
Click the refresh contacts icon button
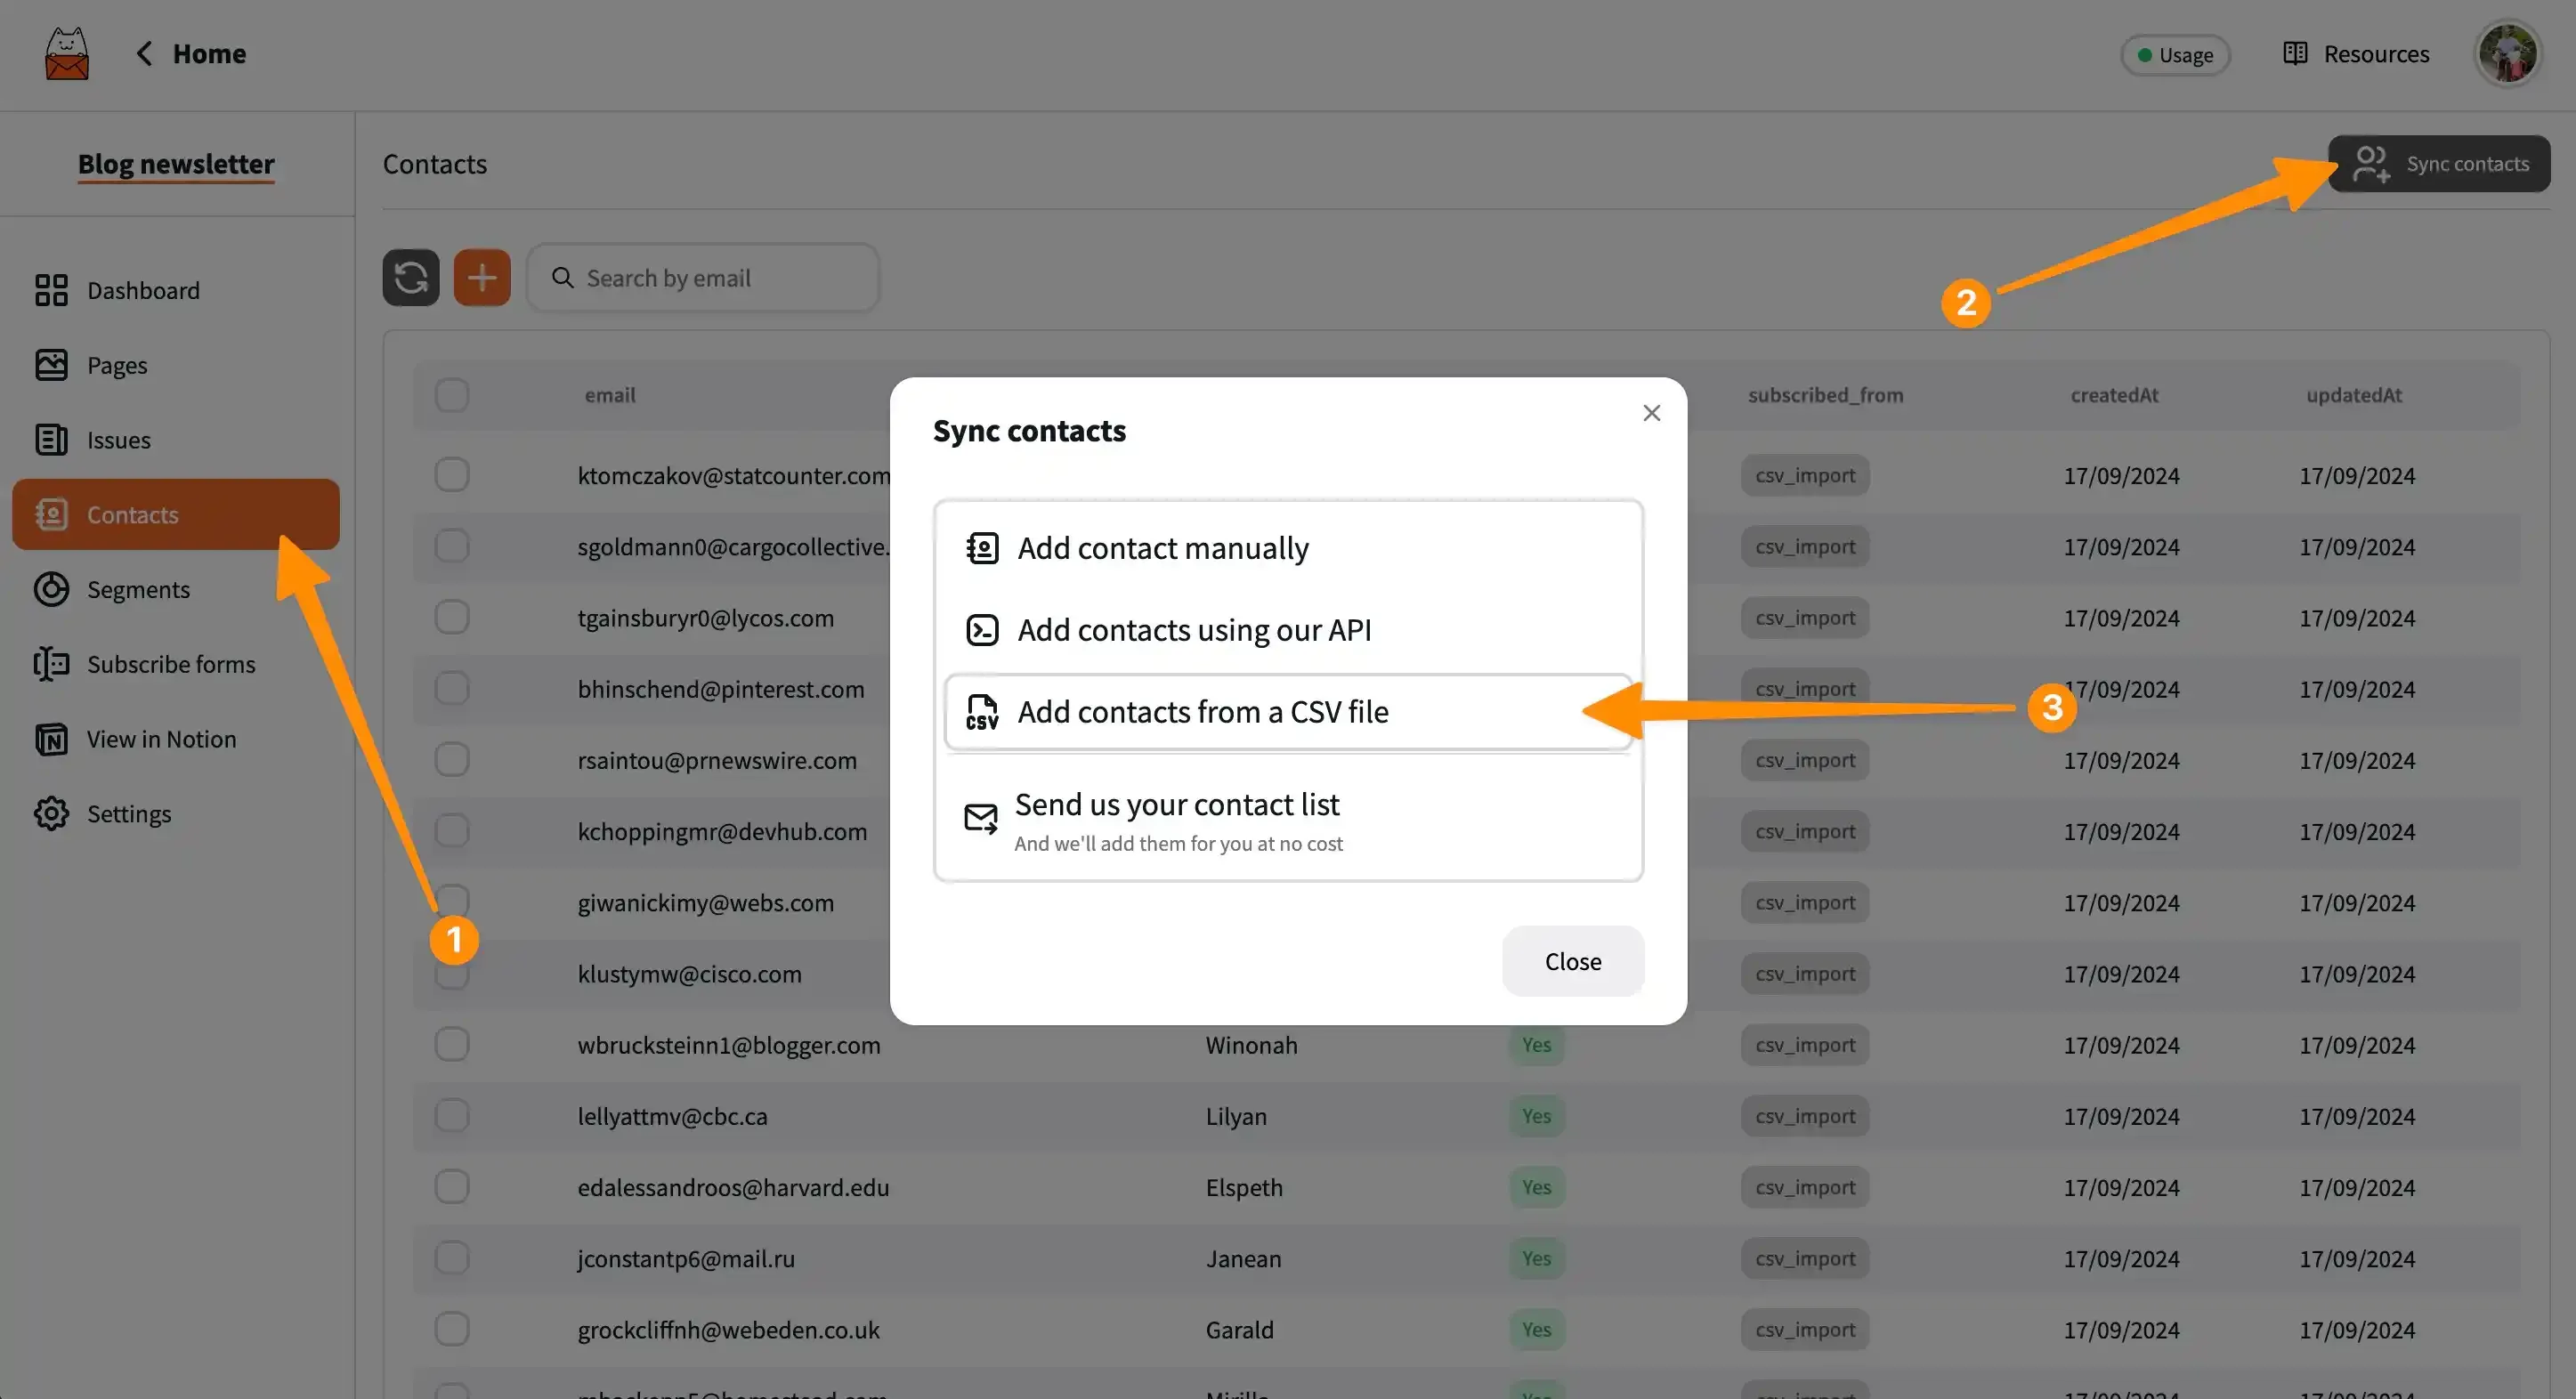point(410,278)
